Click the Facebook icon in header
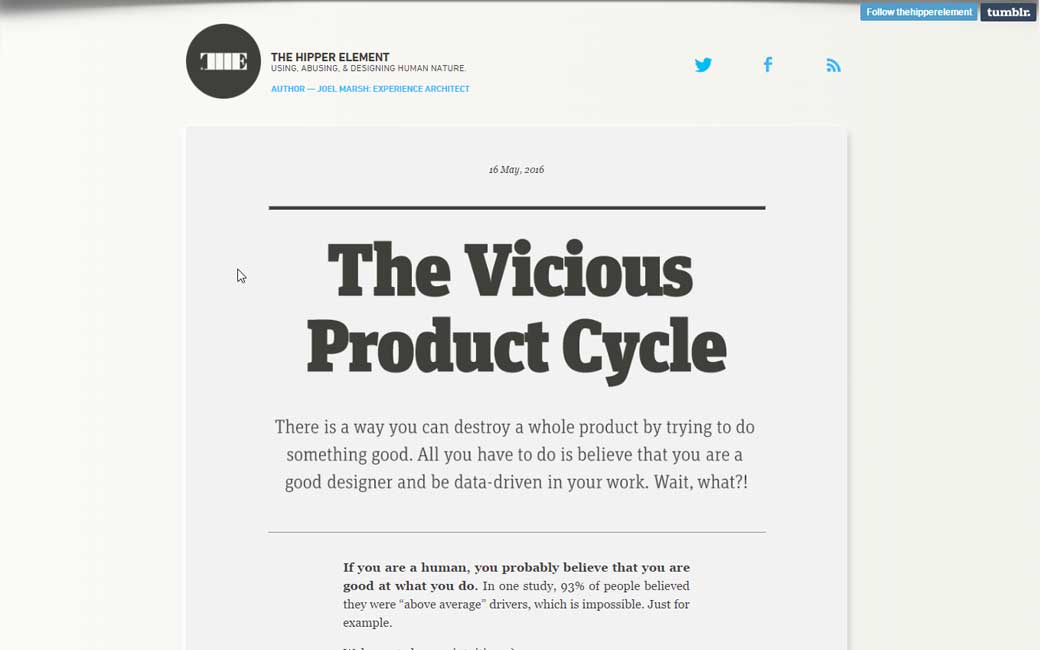1040x650 pixels. (x=768, y=65)
